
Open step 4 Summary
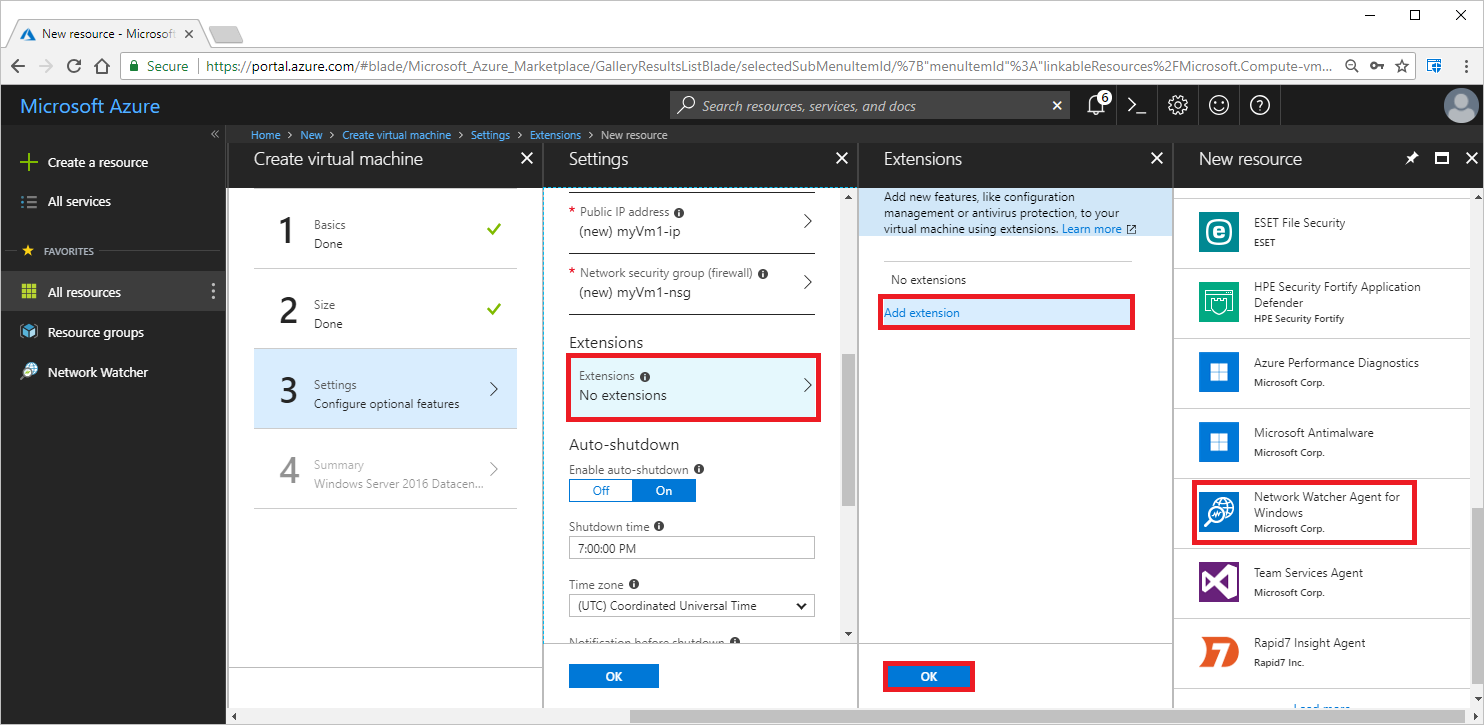[385, 469]
